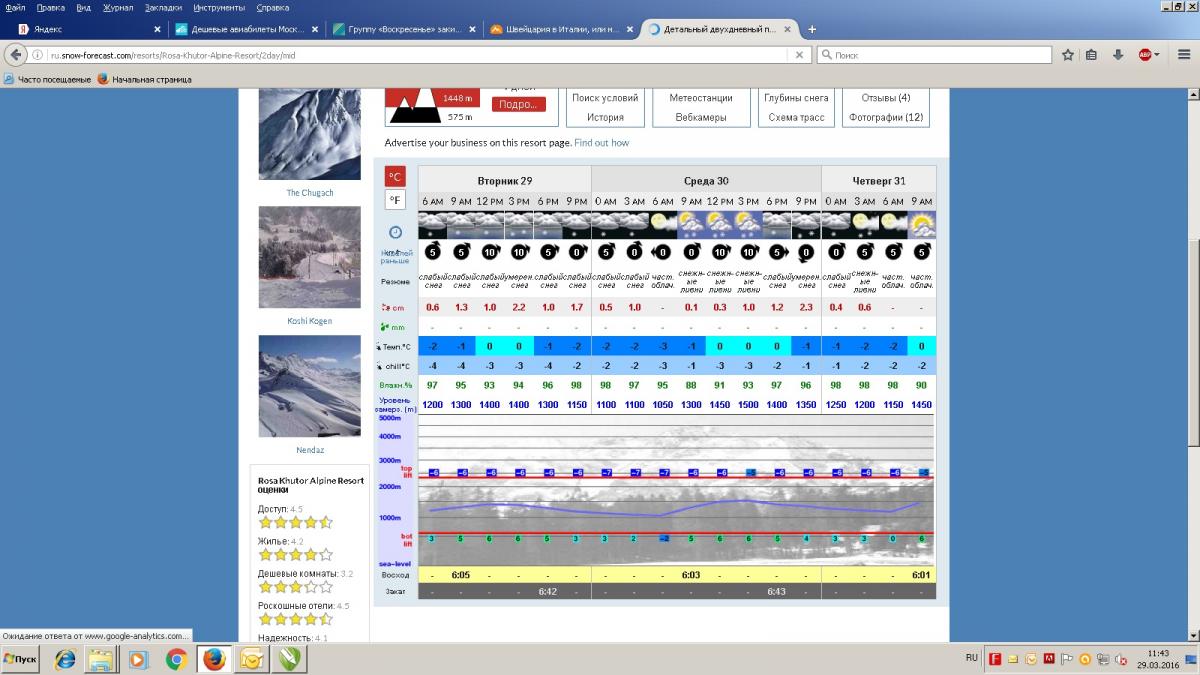Open the bookmarks list icon in toolbar
The height and width of the screenshot is (675, 1200).
tap(1092, 55)
